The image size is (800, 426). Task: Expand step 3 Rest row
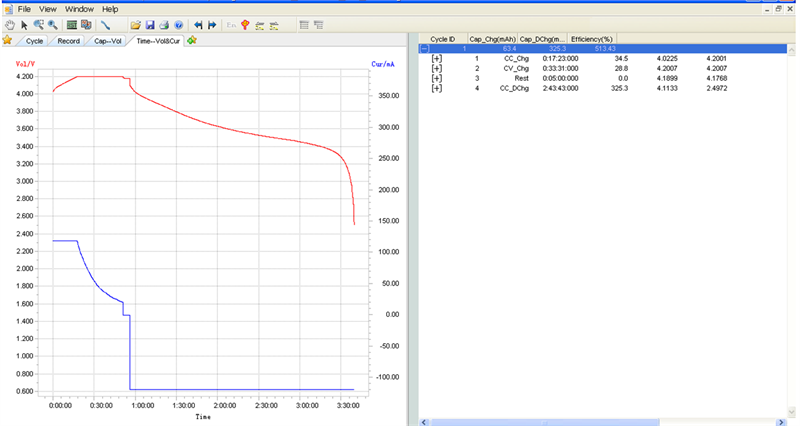437,79
